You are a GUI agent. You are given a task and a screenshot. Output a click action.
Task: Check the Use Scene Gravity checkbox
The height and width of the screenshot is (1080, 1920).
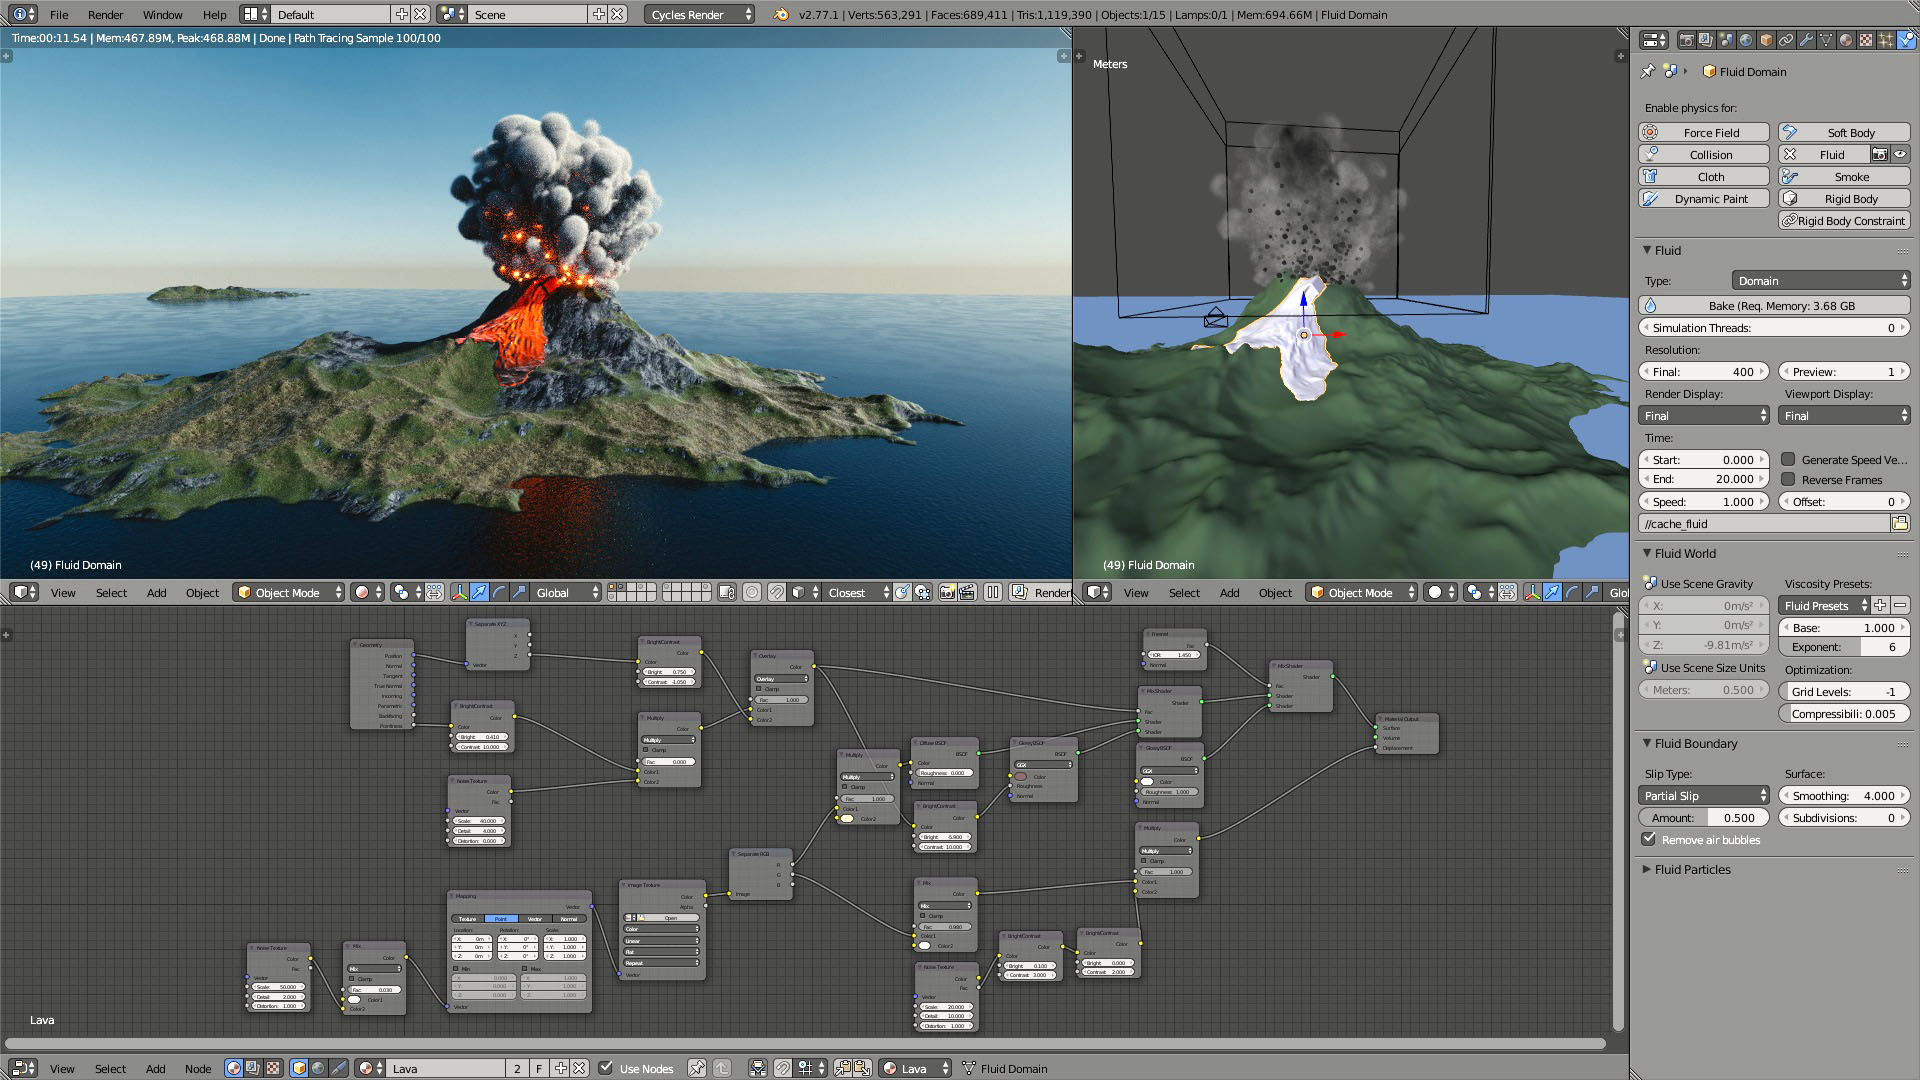click(x=1650, y=584)
